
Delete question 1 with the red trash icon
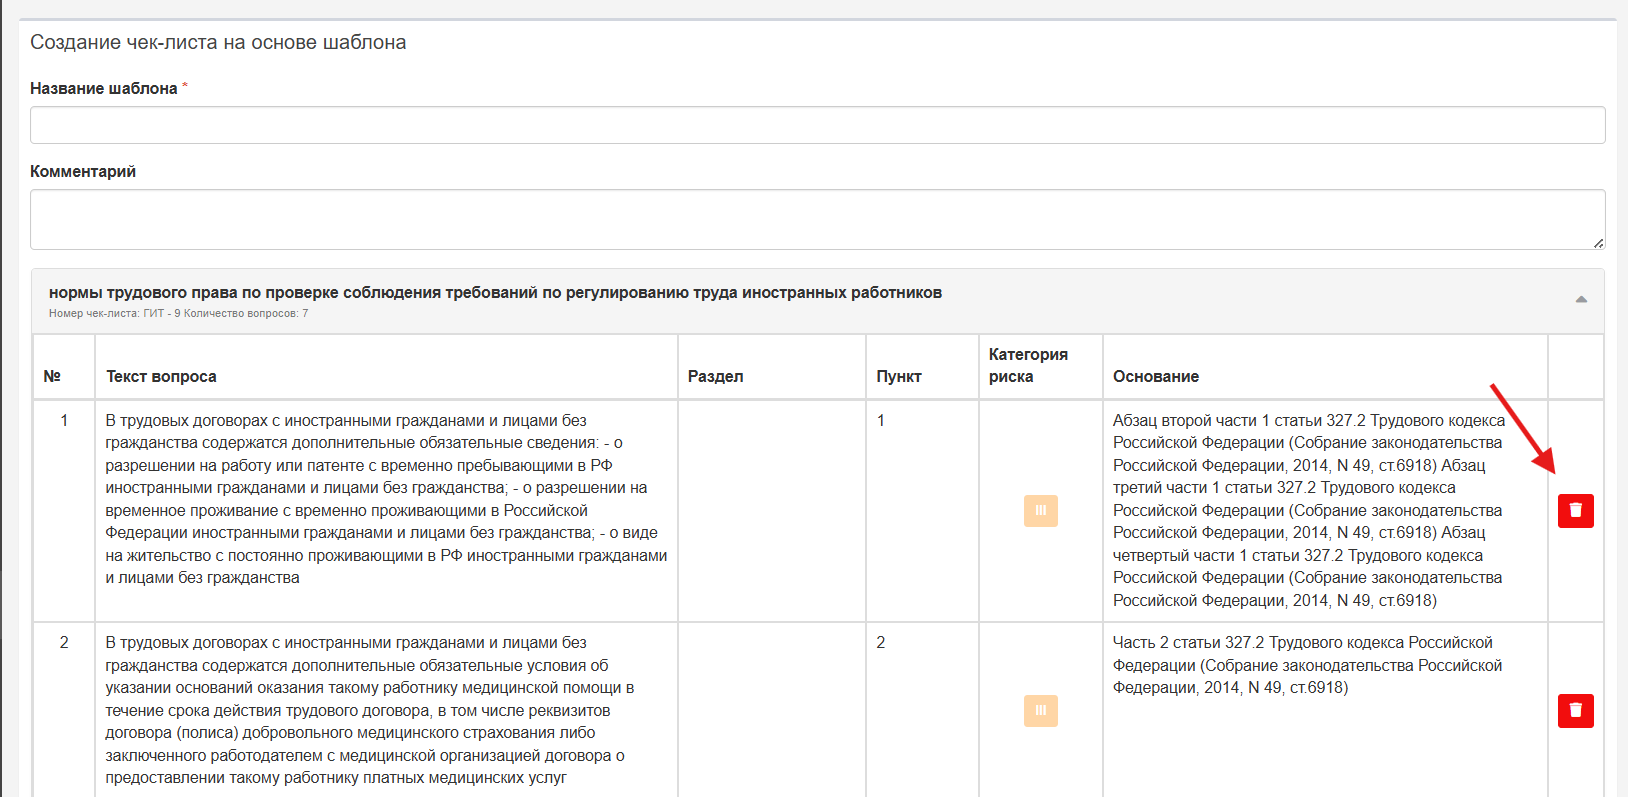click(1575, 511)
